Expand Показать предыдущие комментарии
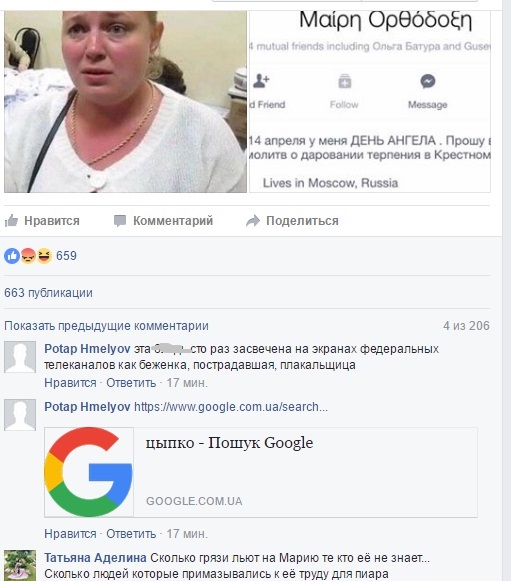 click(x=106, y=326)
